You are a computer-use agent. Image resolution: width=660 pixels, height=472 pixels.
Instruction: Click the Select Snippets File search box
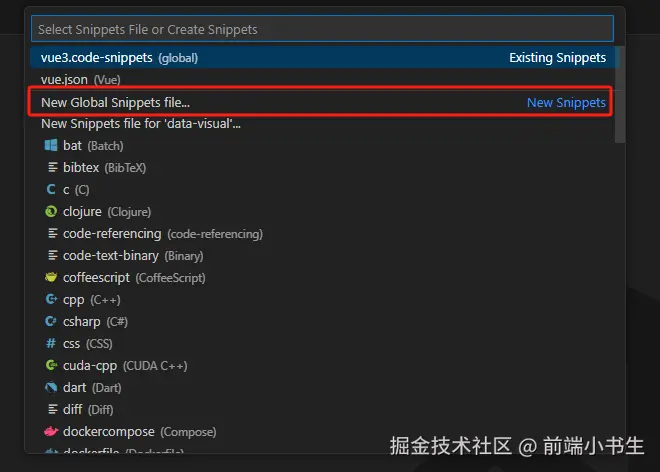pos(321,29)
